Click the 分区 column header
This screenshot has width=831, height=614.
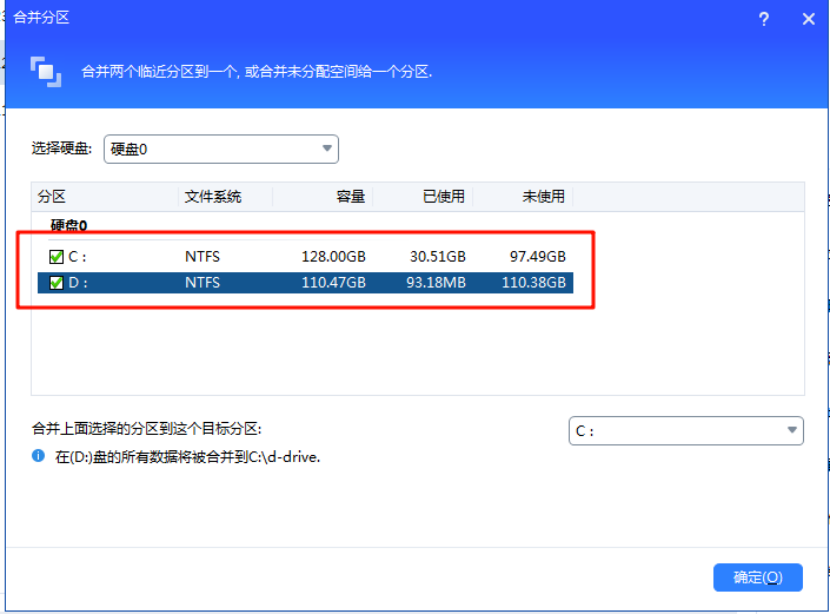coord(52,197)
